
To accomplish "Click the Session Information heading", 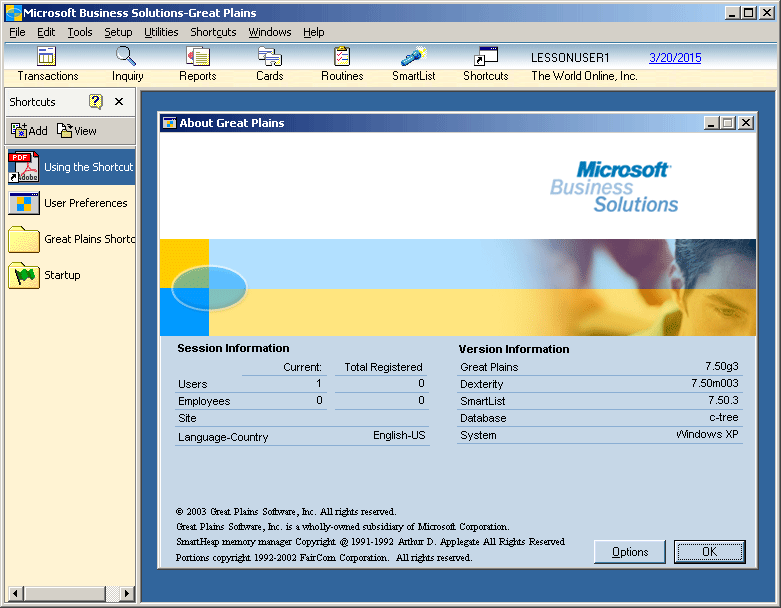I will click(233, 348).
